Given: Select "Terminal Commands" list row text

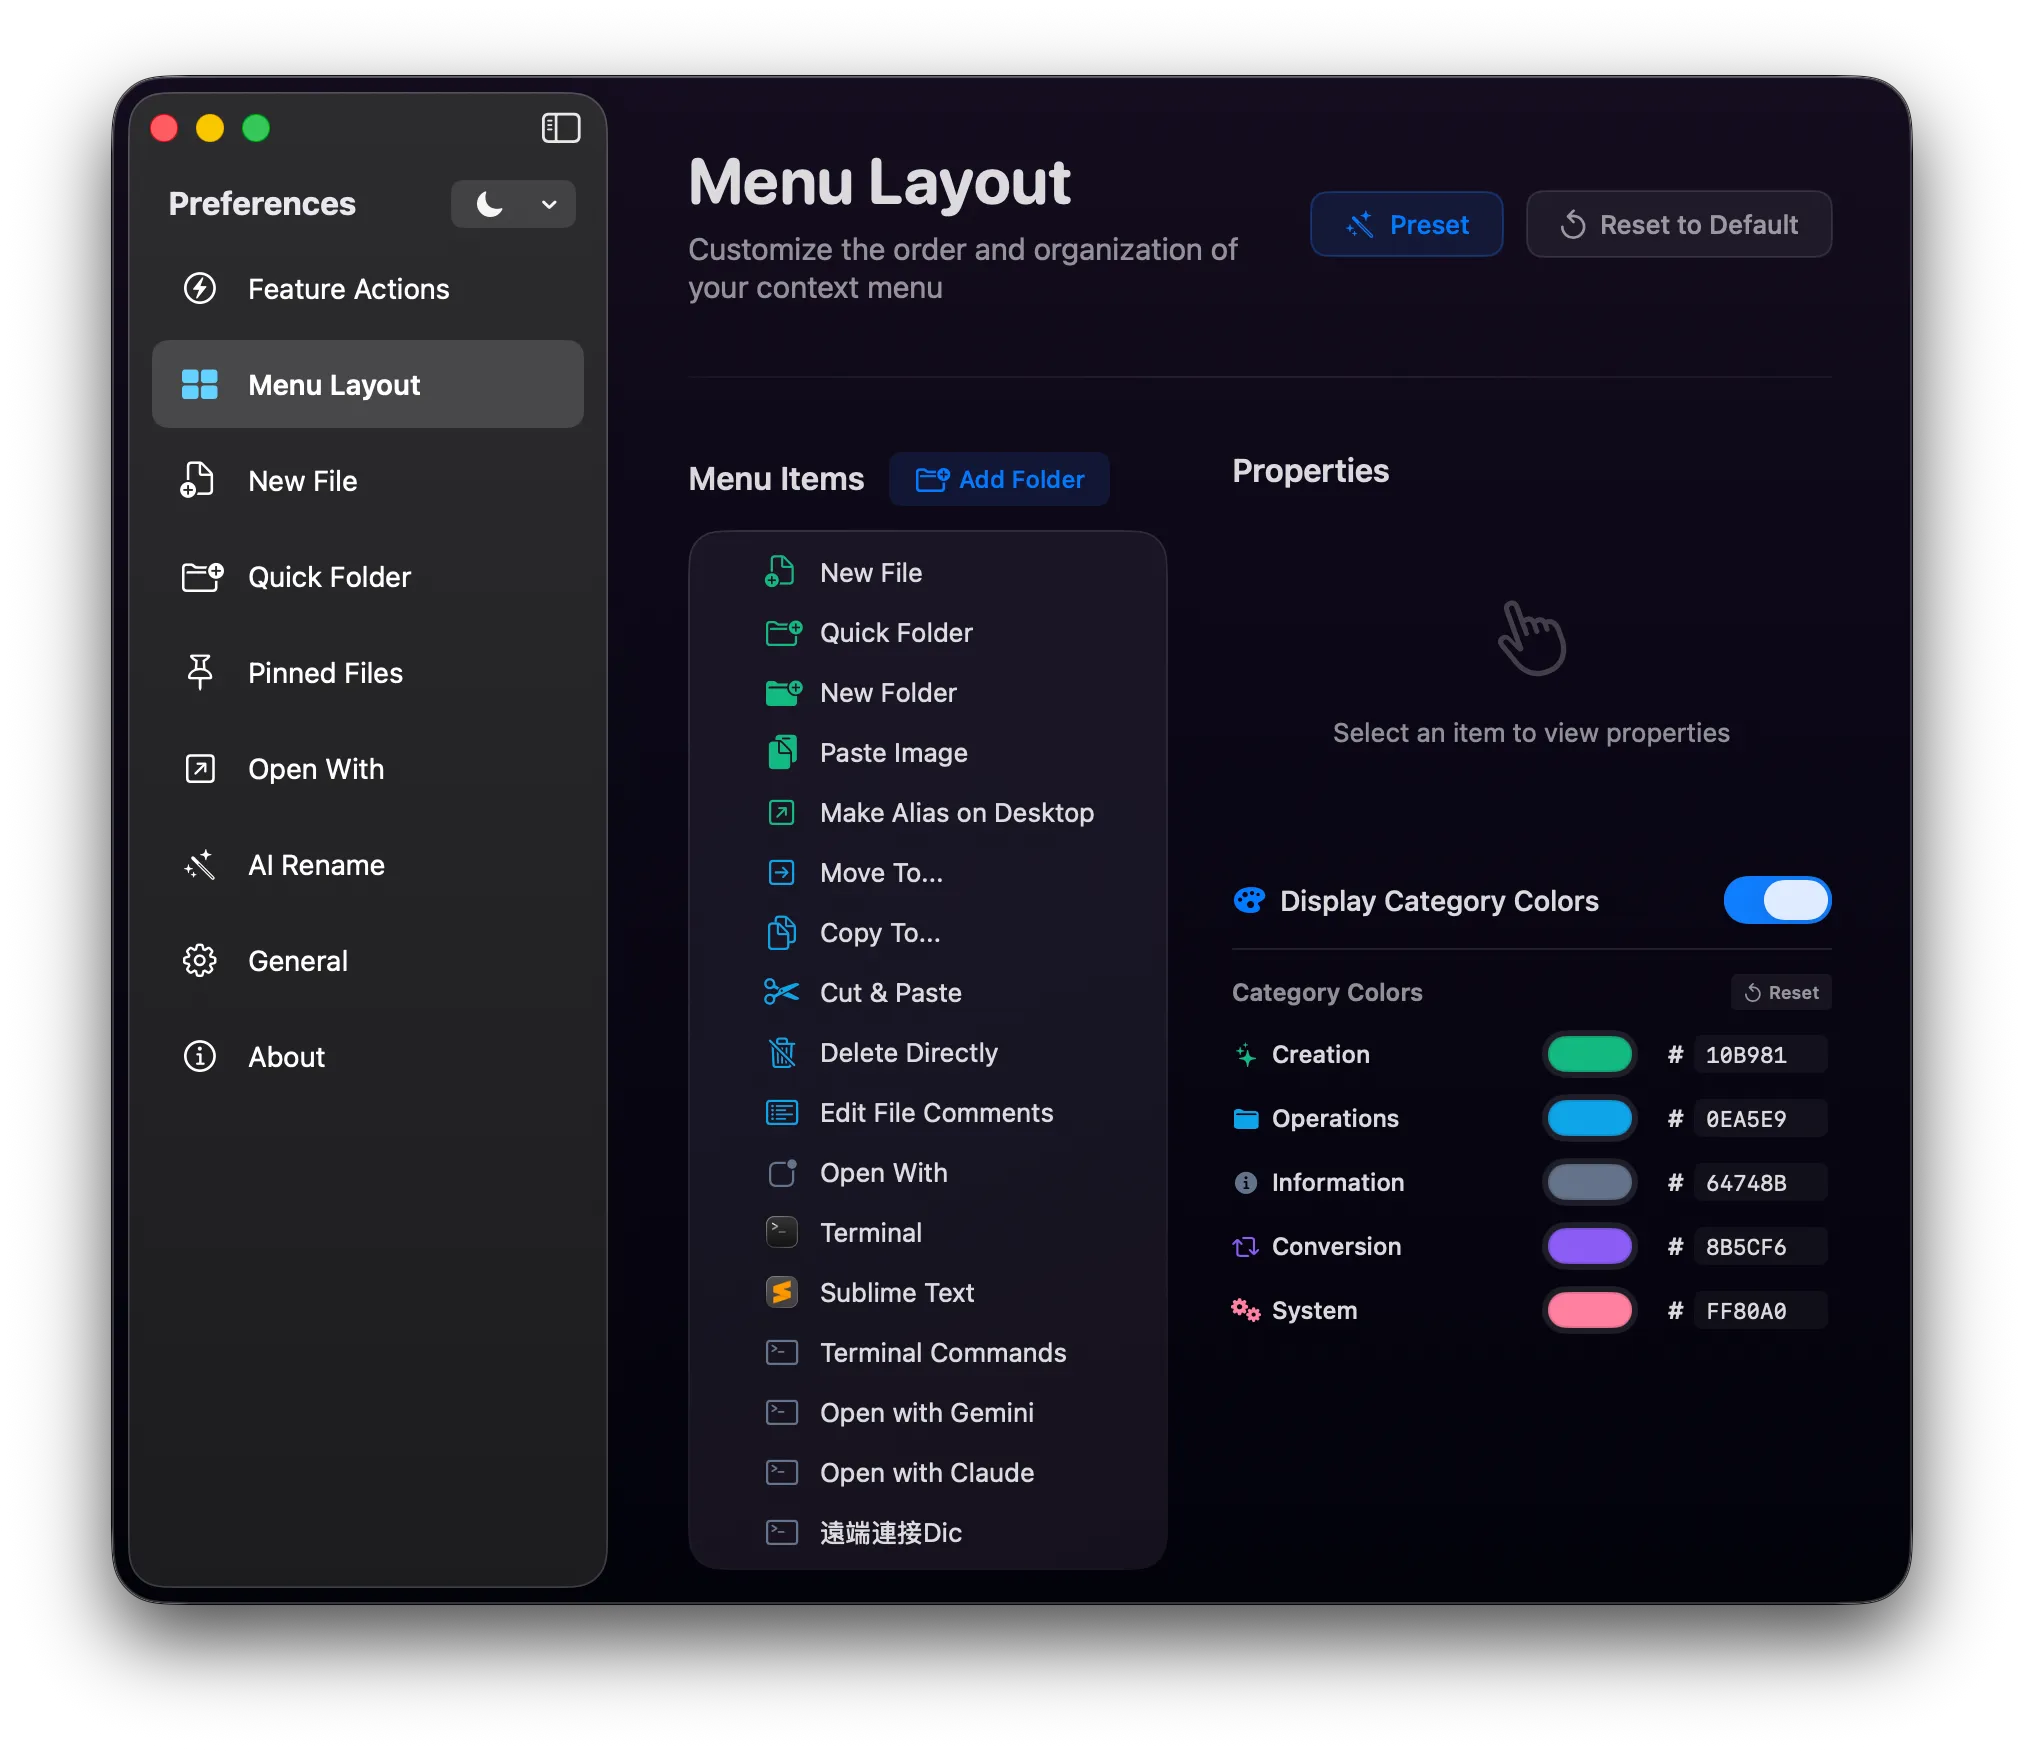Looking at the screenshot, I should pyautogui.click(x=943, y=1352).
